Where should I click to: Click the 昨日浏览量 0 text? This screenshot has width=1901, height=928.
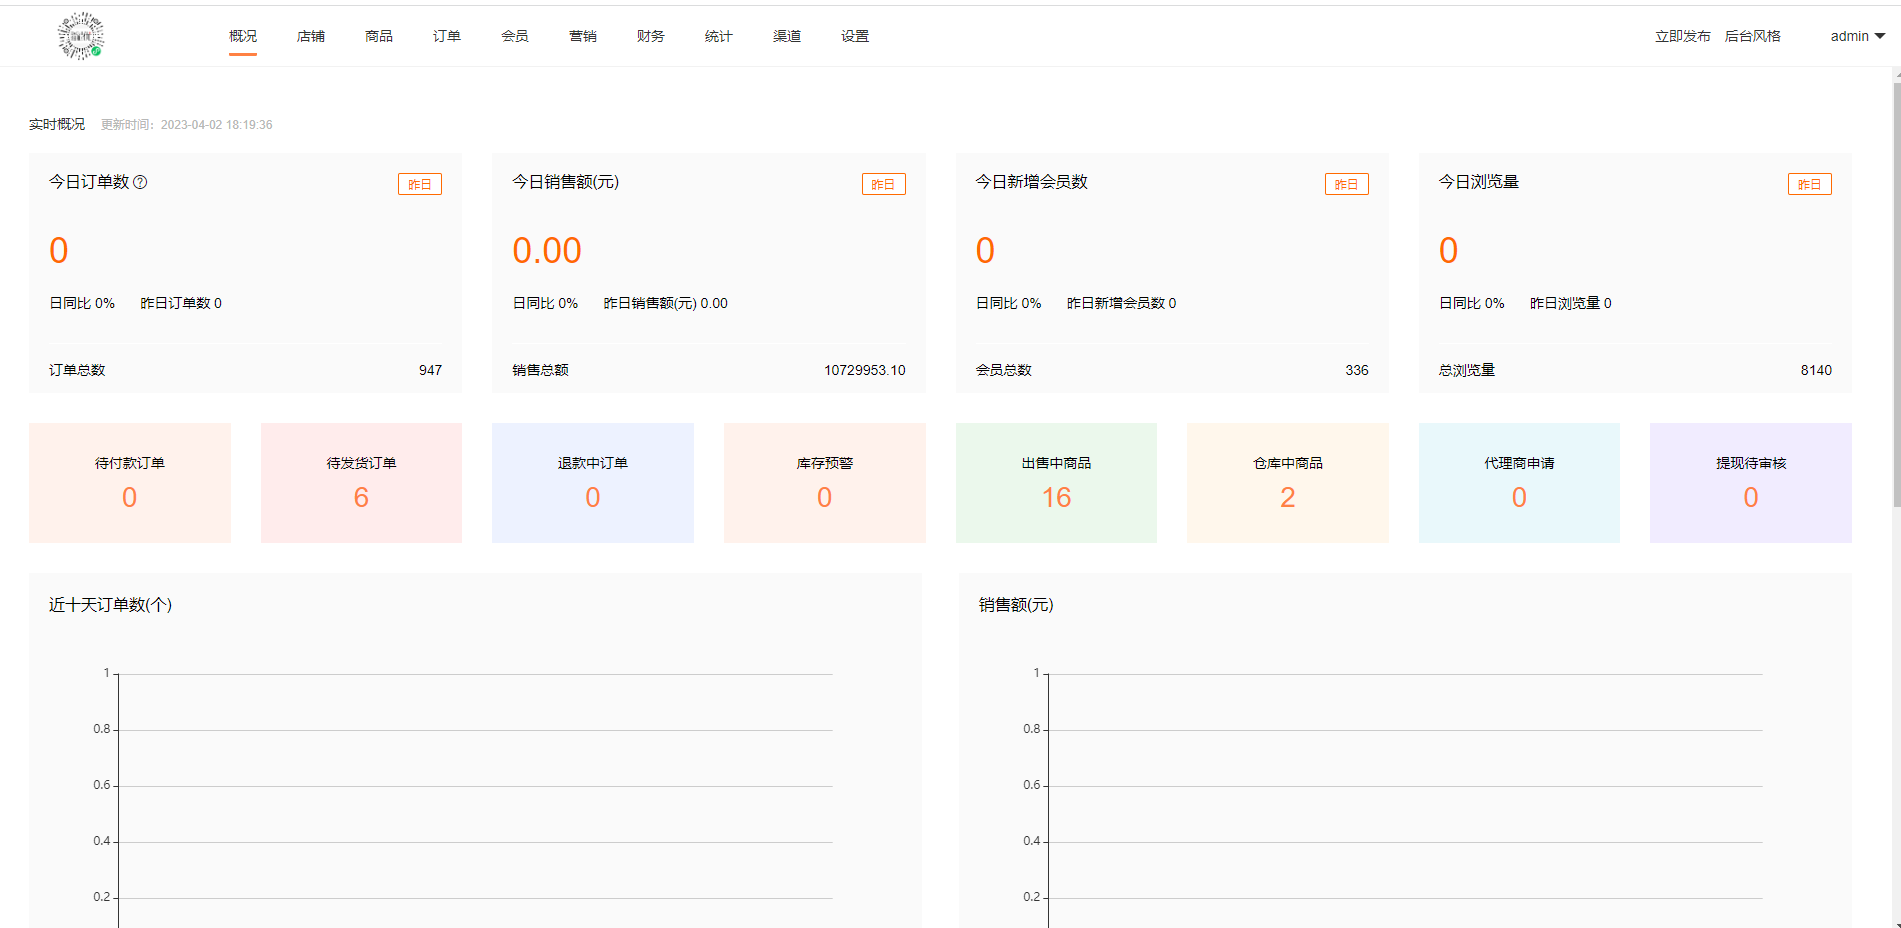point(1571,303)
